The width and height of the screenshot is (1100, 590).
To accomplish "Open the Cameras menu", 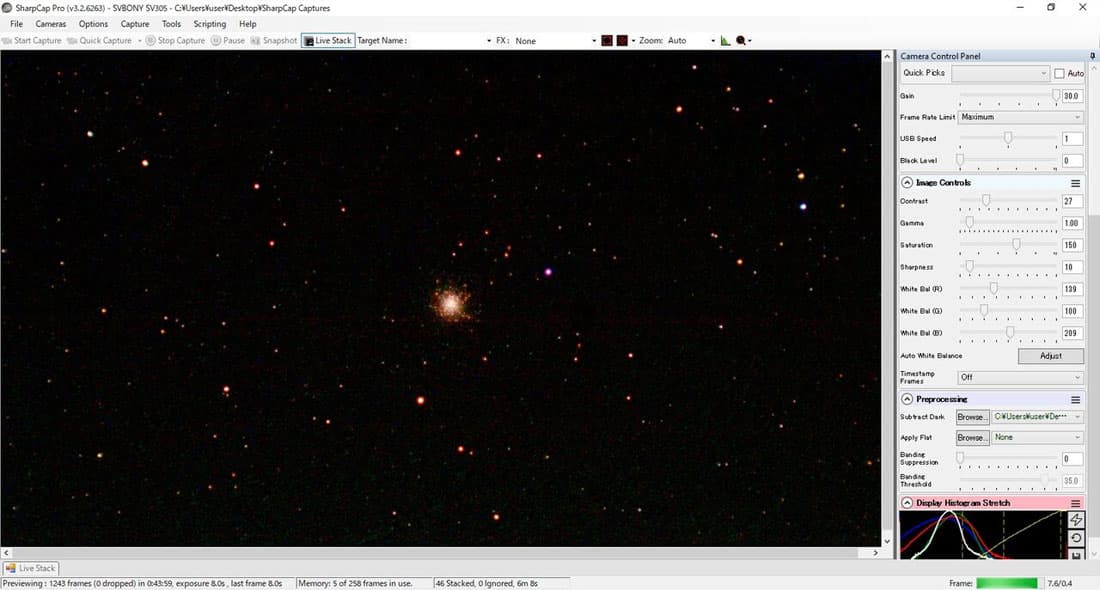I will [x=51, y=24].
